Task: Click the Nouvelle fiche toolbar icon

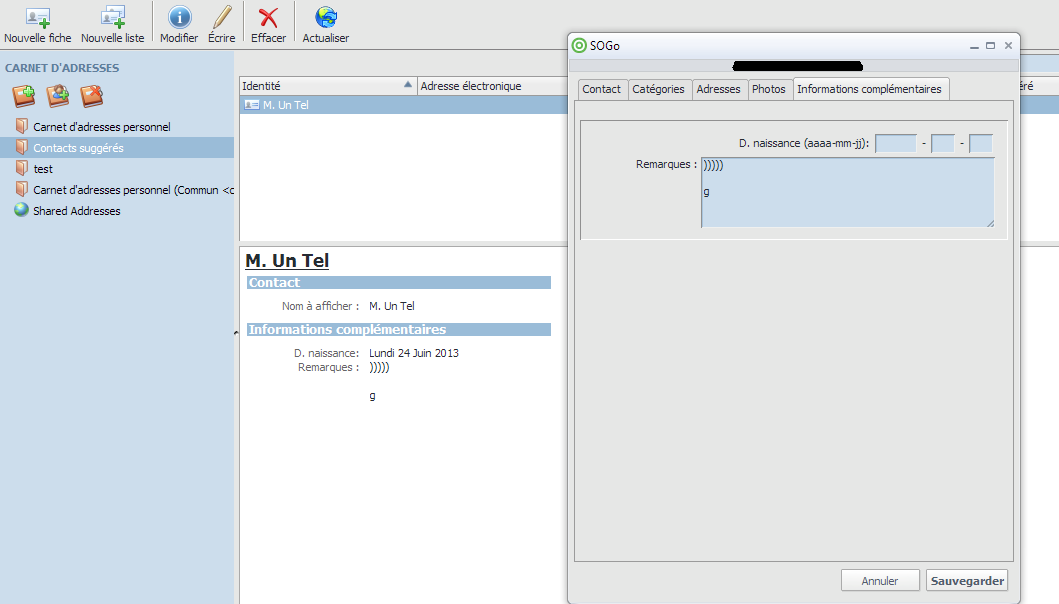Action: (x=37, y=18)
